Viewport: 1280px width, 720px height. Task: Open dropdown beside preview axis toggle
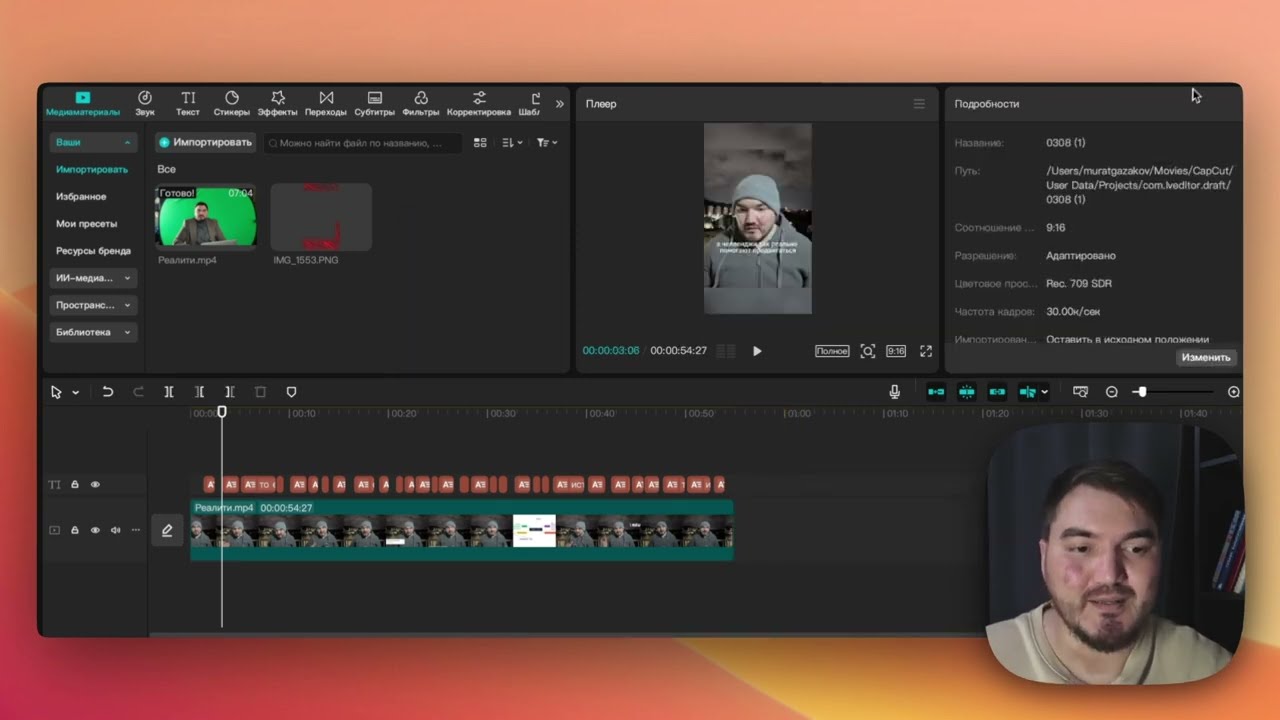tap(1044, 392)
